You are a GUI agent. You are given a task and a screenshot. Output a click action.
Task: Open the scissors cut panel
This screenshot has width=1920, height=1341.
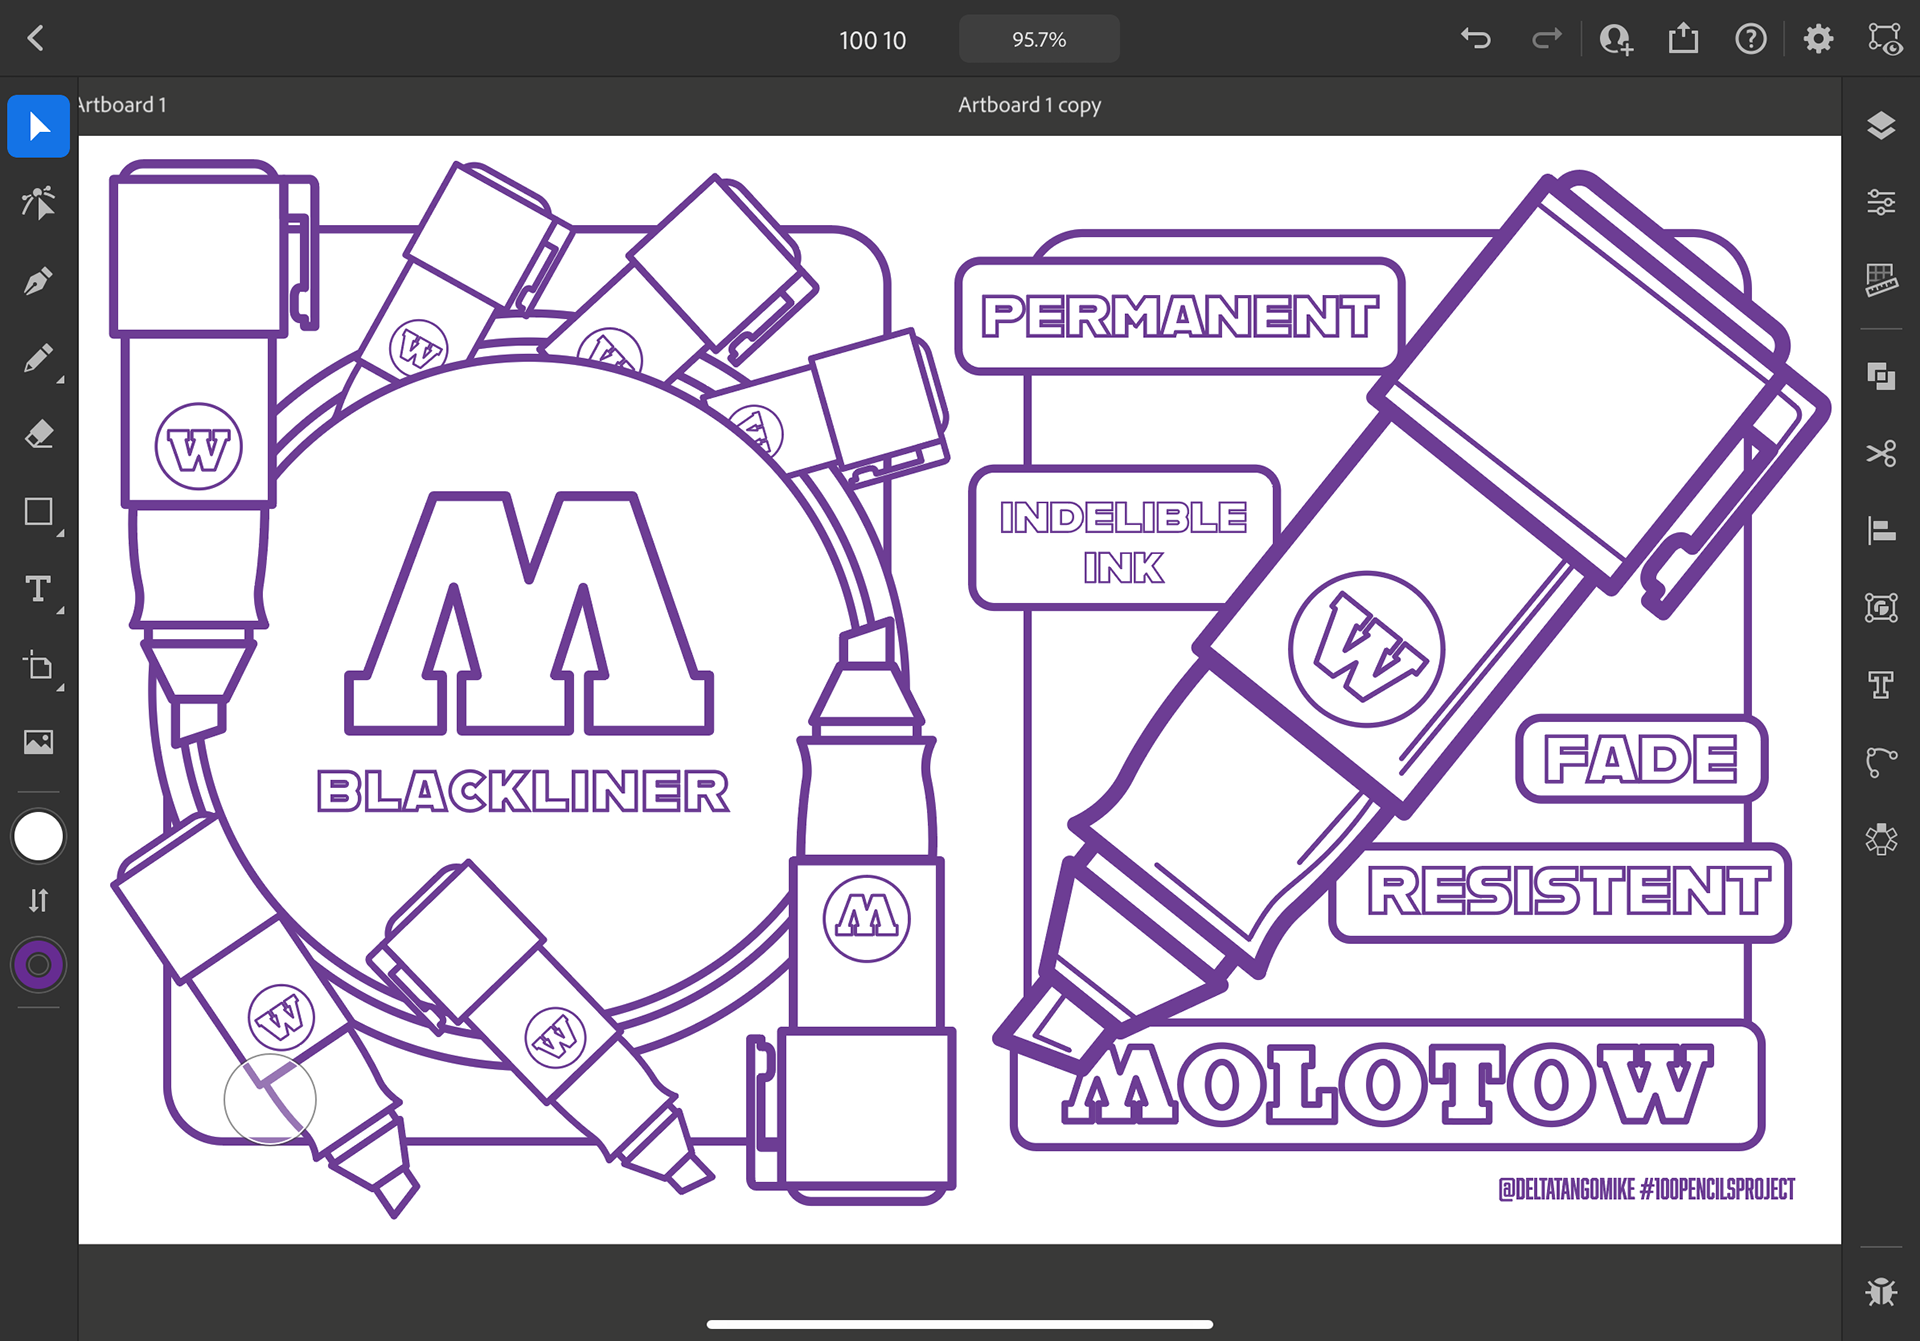[1881, 453]
